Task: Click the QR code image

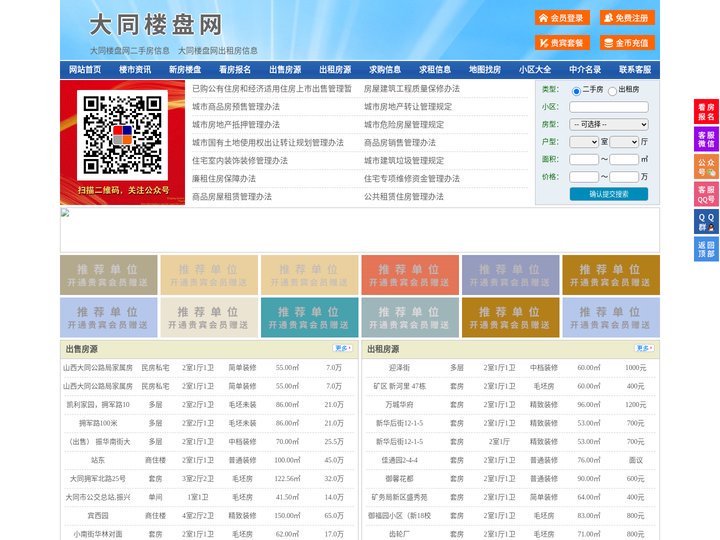Action: point(122,135)
